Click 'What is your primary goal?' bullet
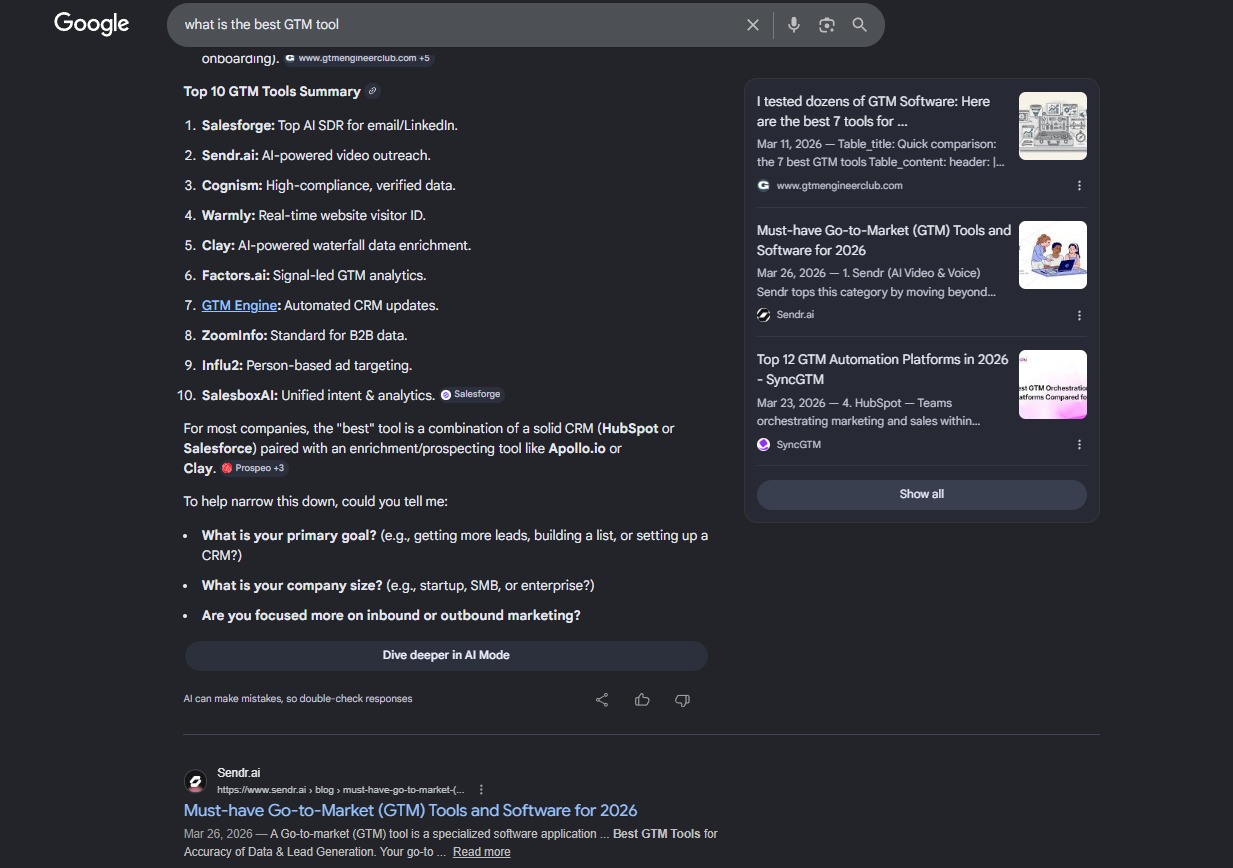The height and width of the screenshot is (868, 1233). (455, 545)
